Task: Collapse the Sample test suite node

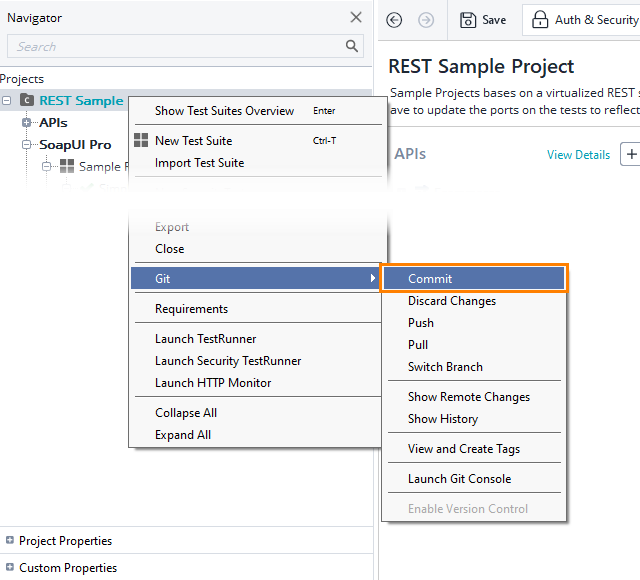Action: [47, 167]
